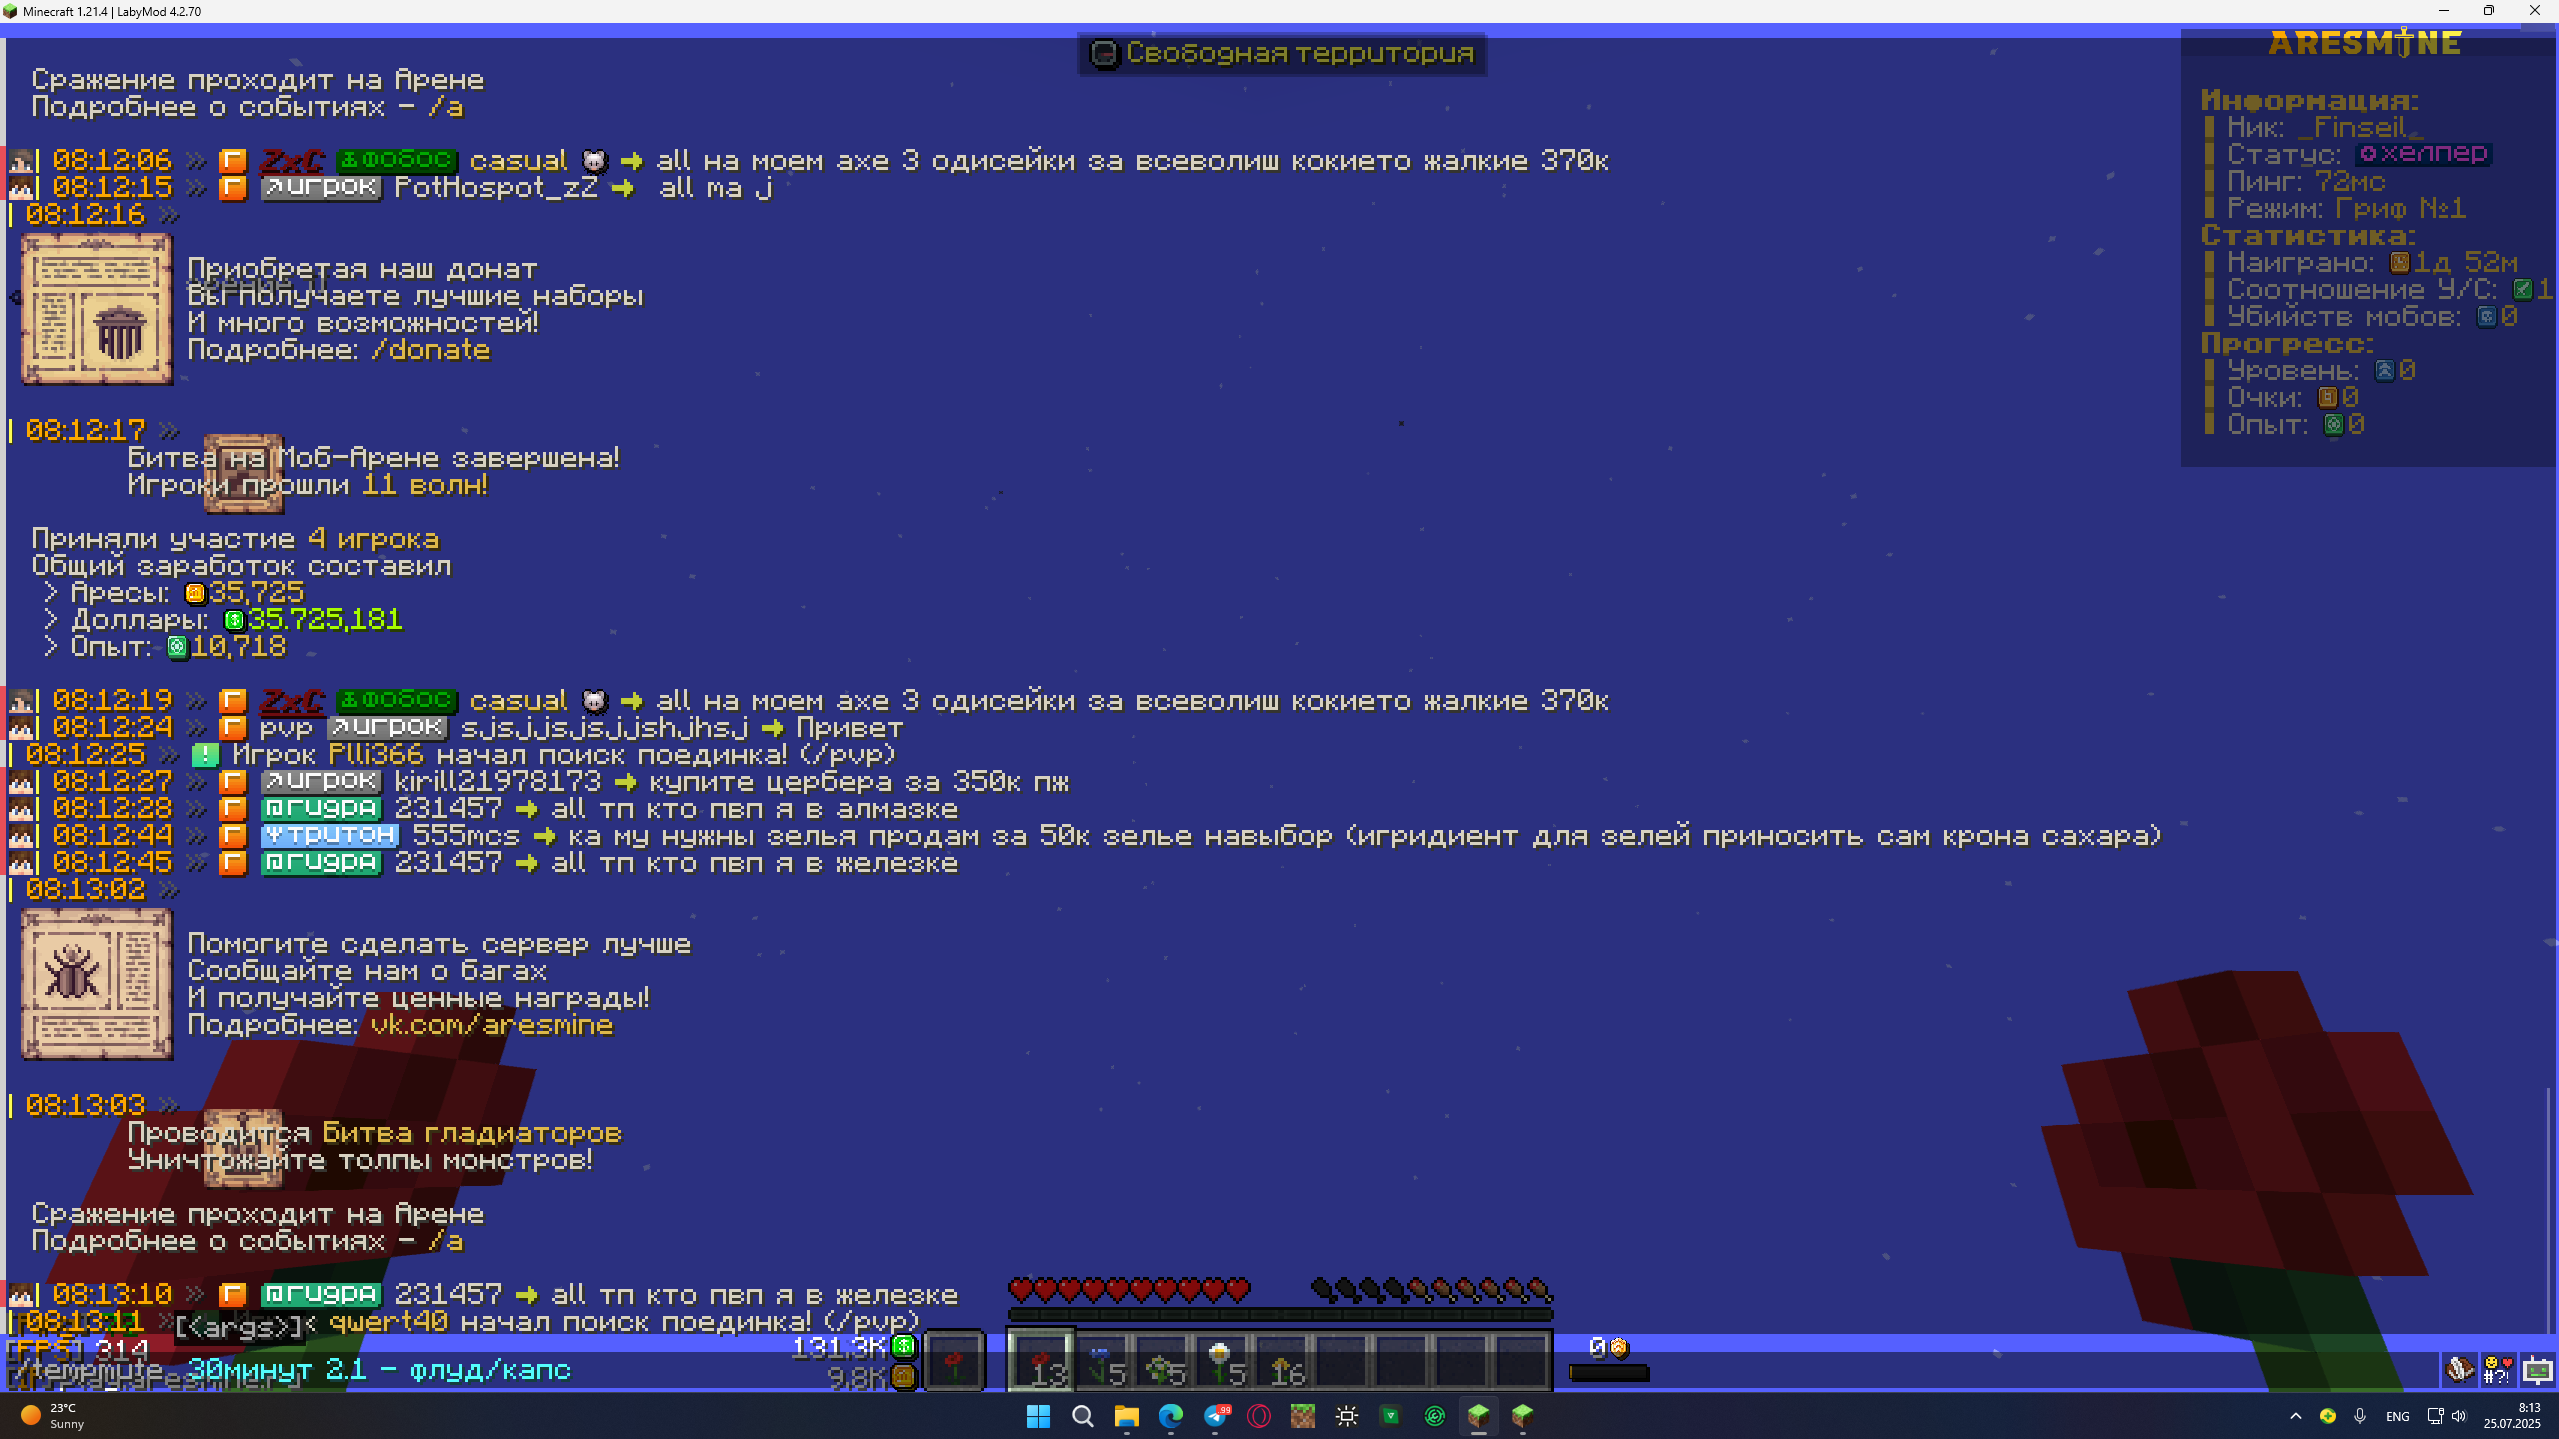
Task: Open File Explorer from taskbar
Action: [x=1126, y=1416]
